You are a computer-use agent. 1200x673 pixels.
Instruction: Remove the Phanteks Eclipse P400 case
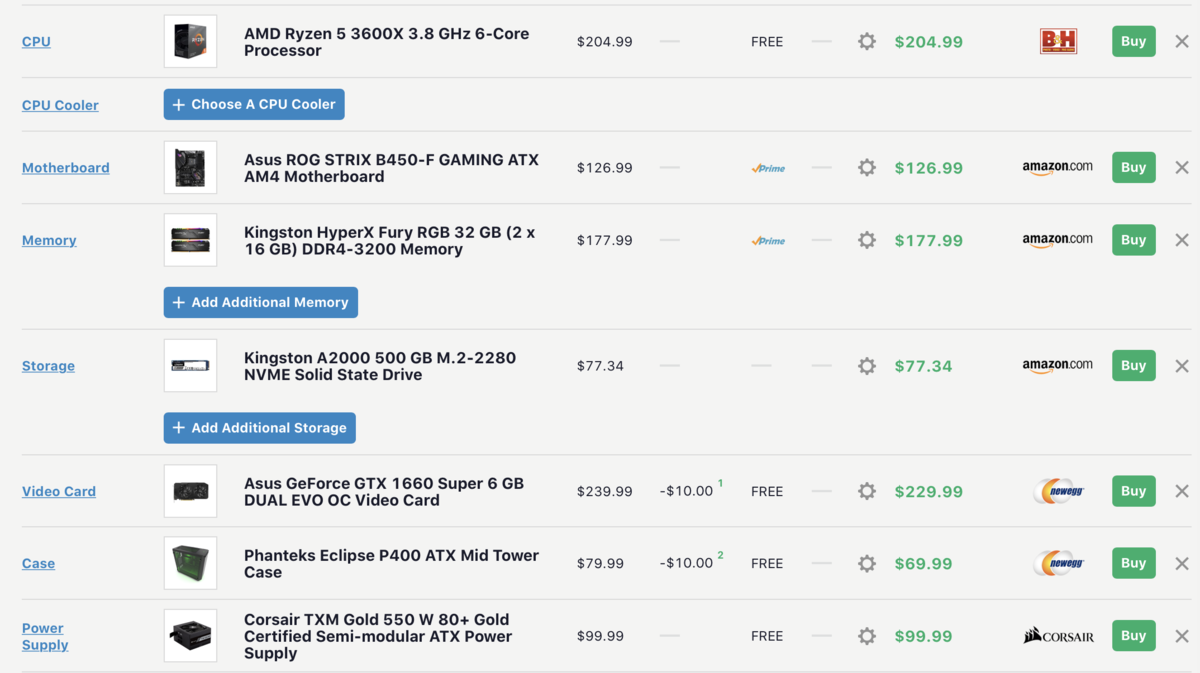1182,563
